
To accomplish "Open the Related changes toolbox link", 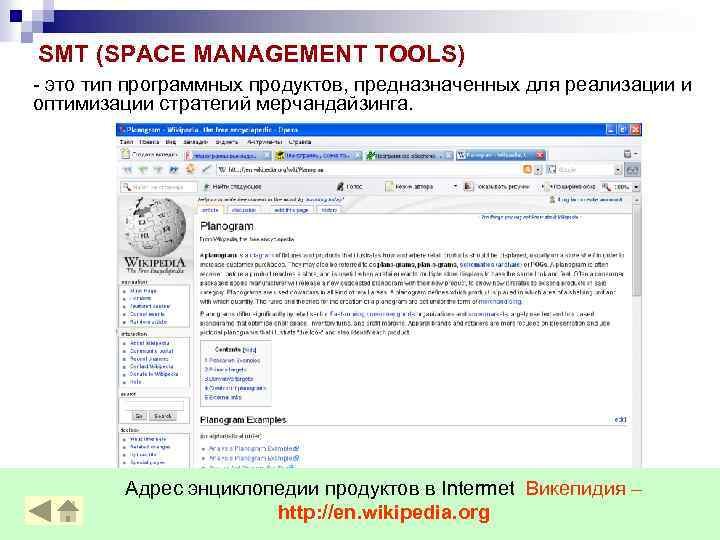I will [x=150, y=447].
